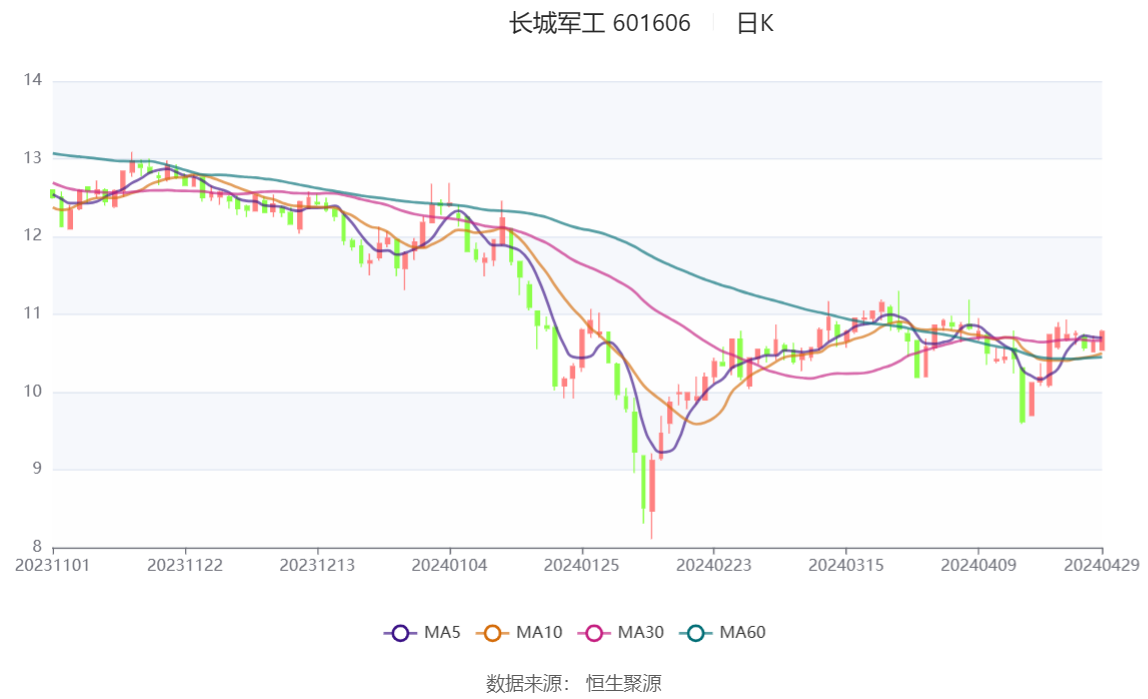This screenshot has width=1148, height=699.
Task: Click the 恒生聚源 data source text
Action: pos(624,683)
